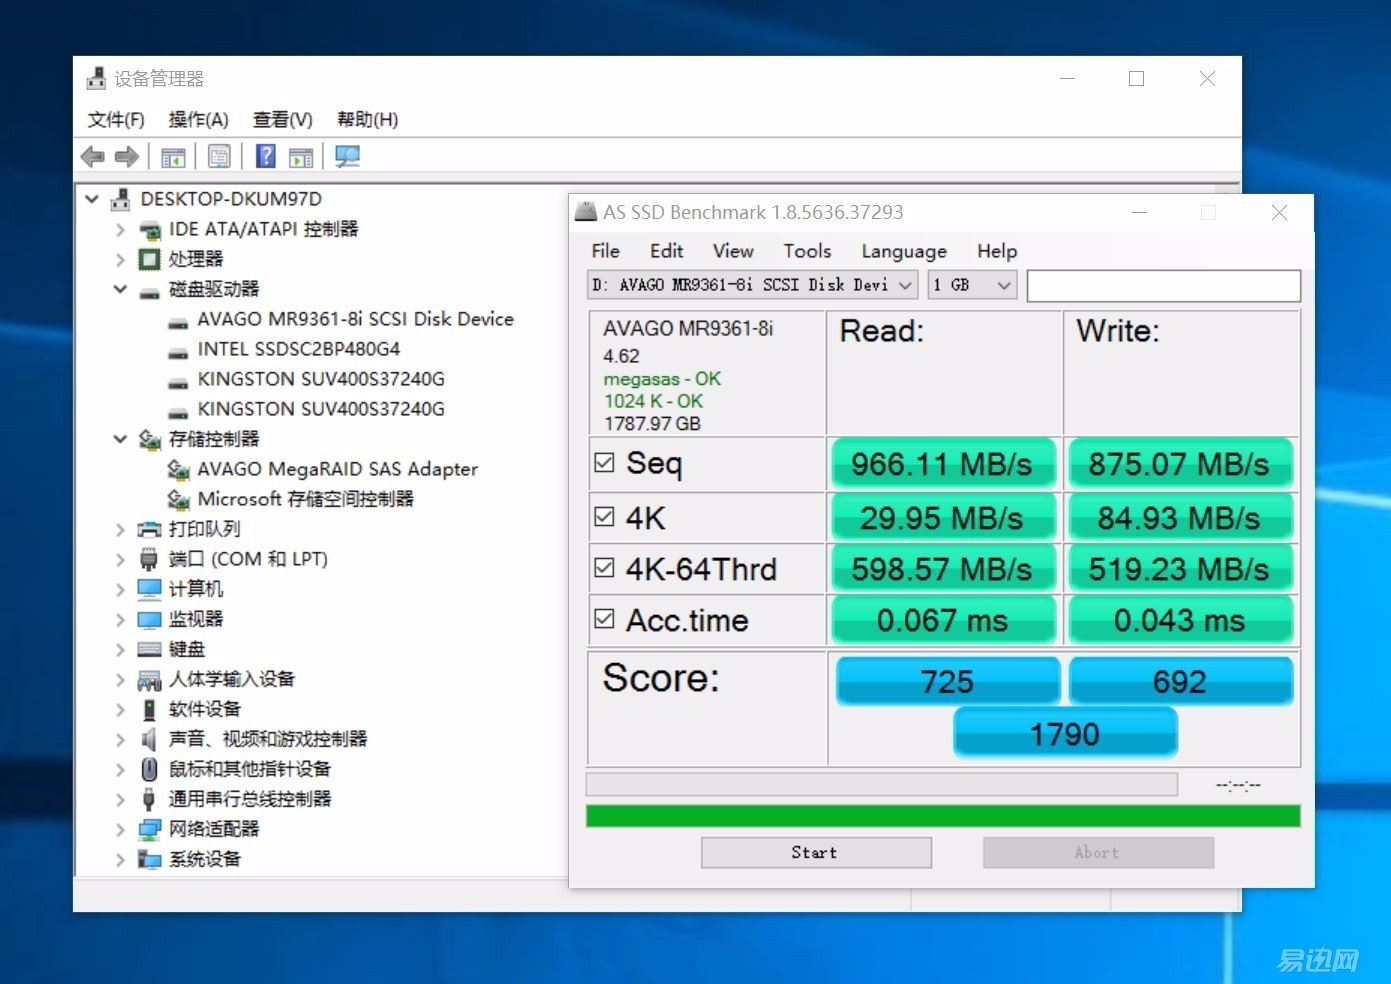This screenshot has height=984, width=1391.
Task: Click the empty text field beside size dropdown
Action: coord(1163,286)
